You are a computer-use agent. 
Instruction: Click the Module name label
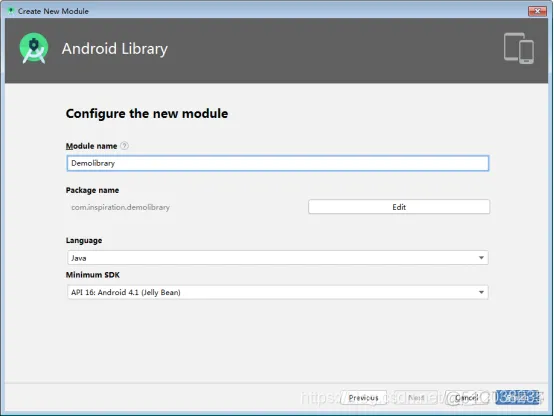pos(92,146)
